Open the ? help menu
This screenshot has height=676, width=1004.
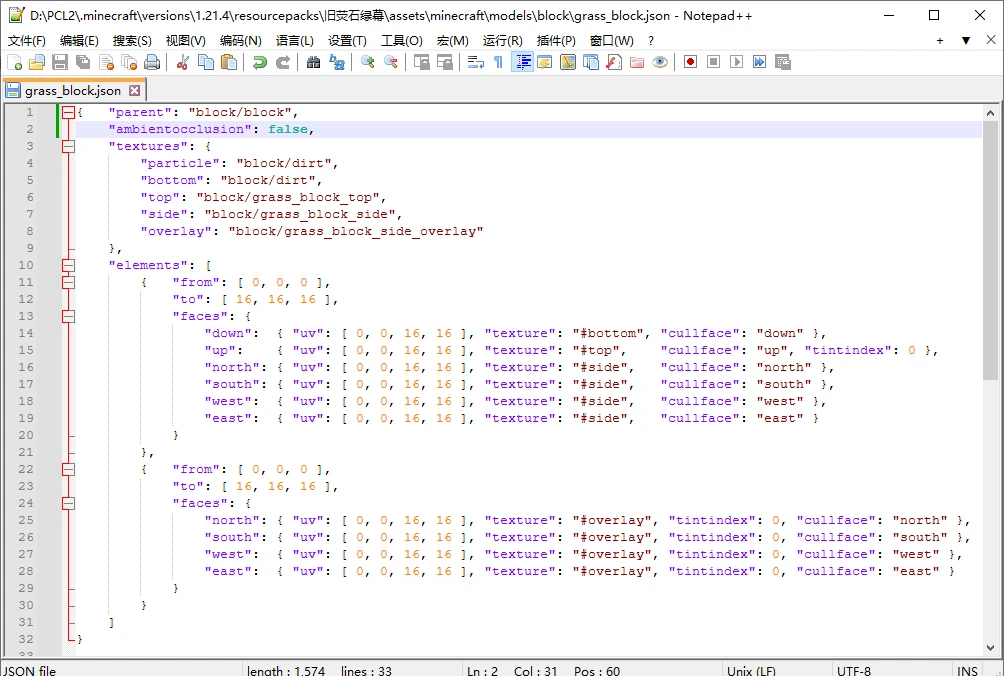click(x=651, y=40)
